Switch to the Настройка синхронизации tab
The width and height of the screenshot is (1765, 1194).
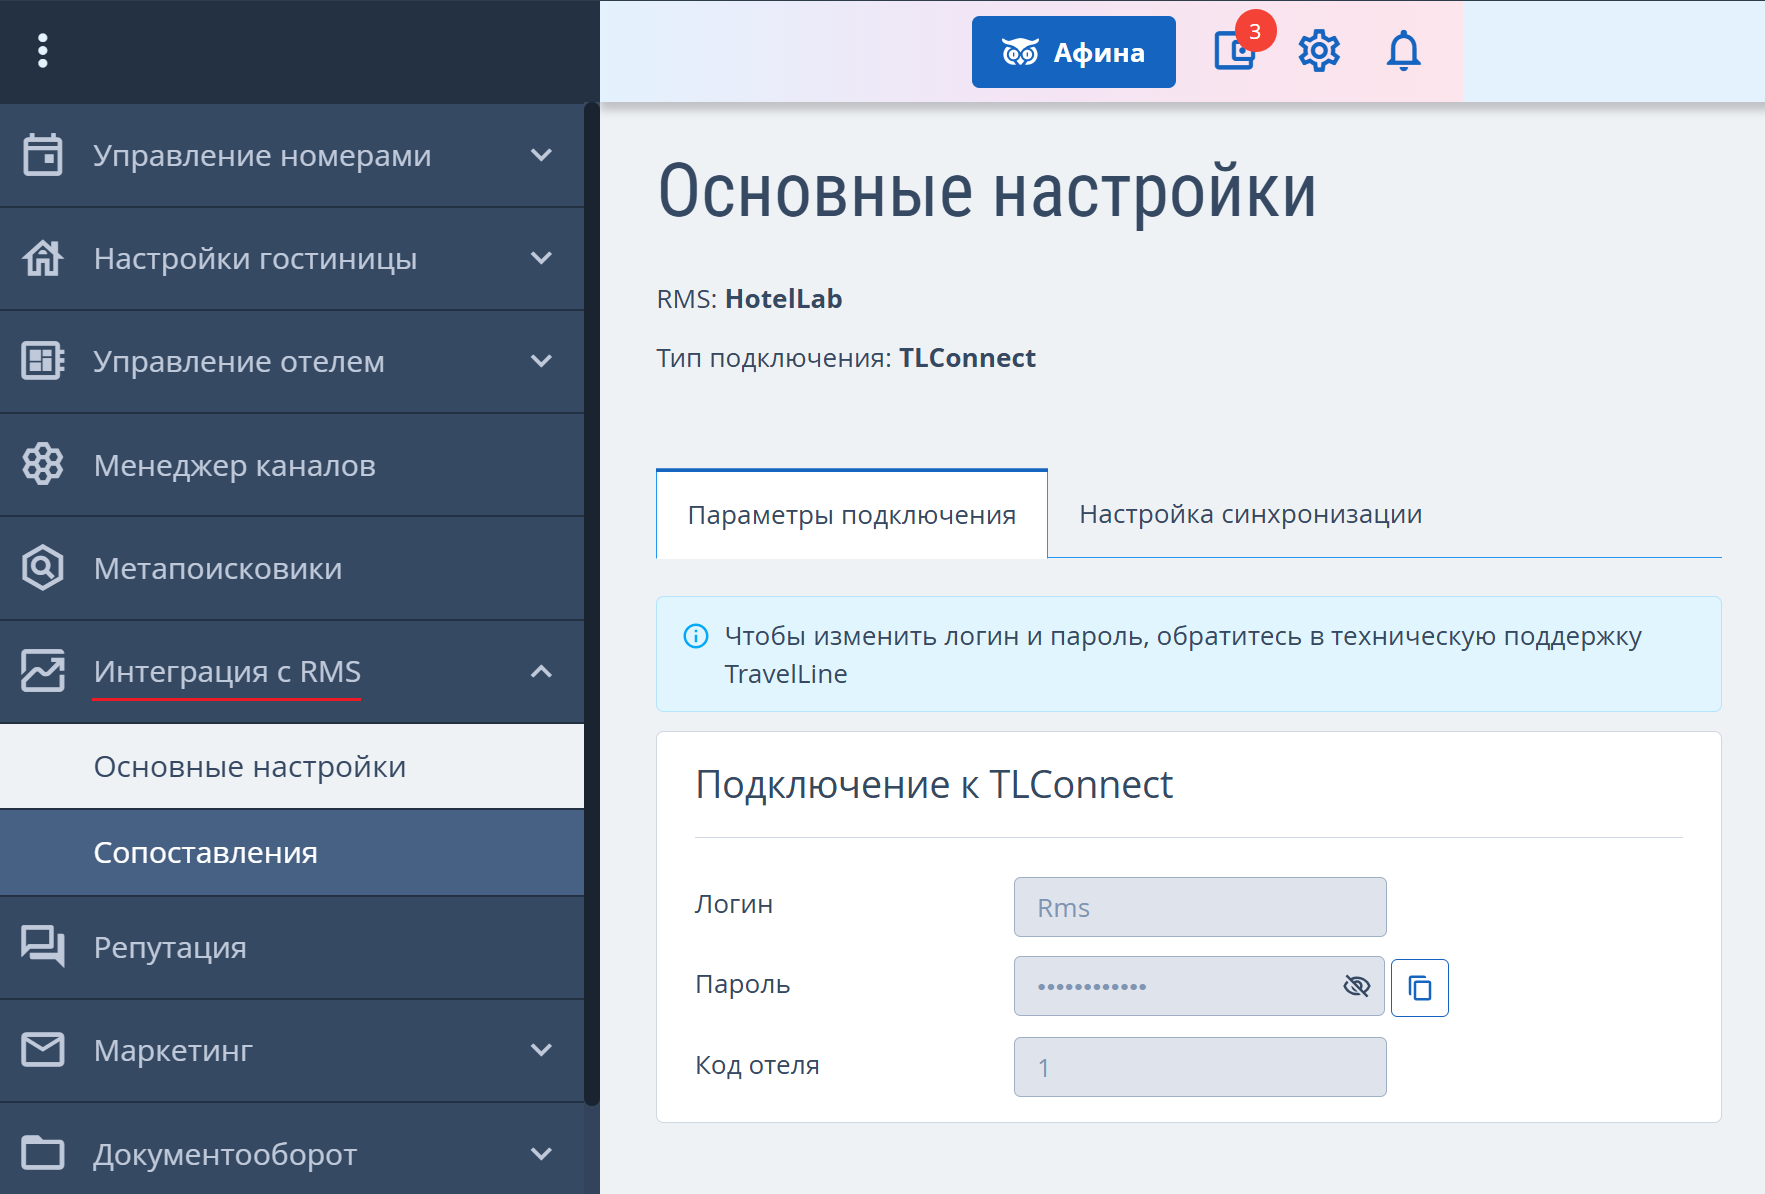point(1250,514)
